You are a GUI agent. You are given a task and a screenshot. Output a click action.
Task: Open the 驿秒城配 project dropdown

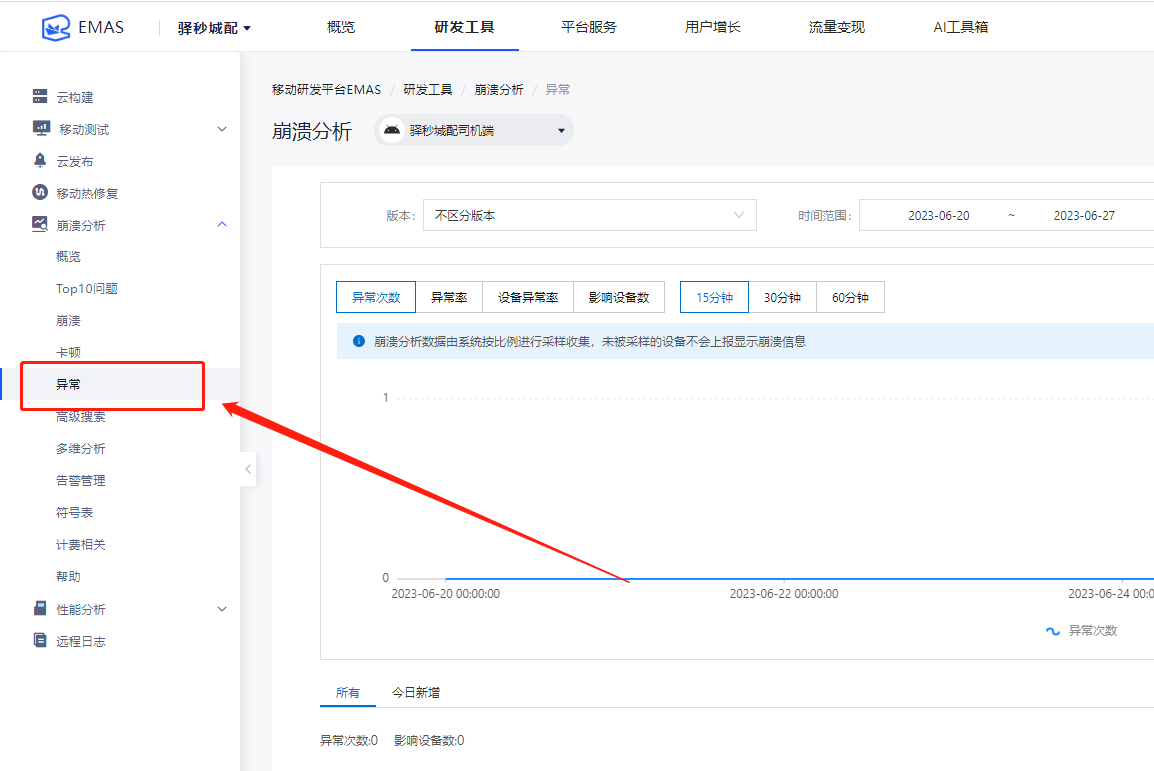click(214, 28)
